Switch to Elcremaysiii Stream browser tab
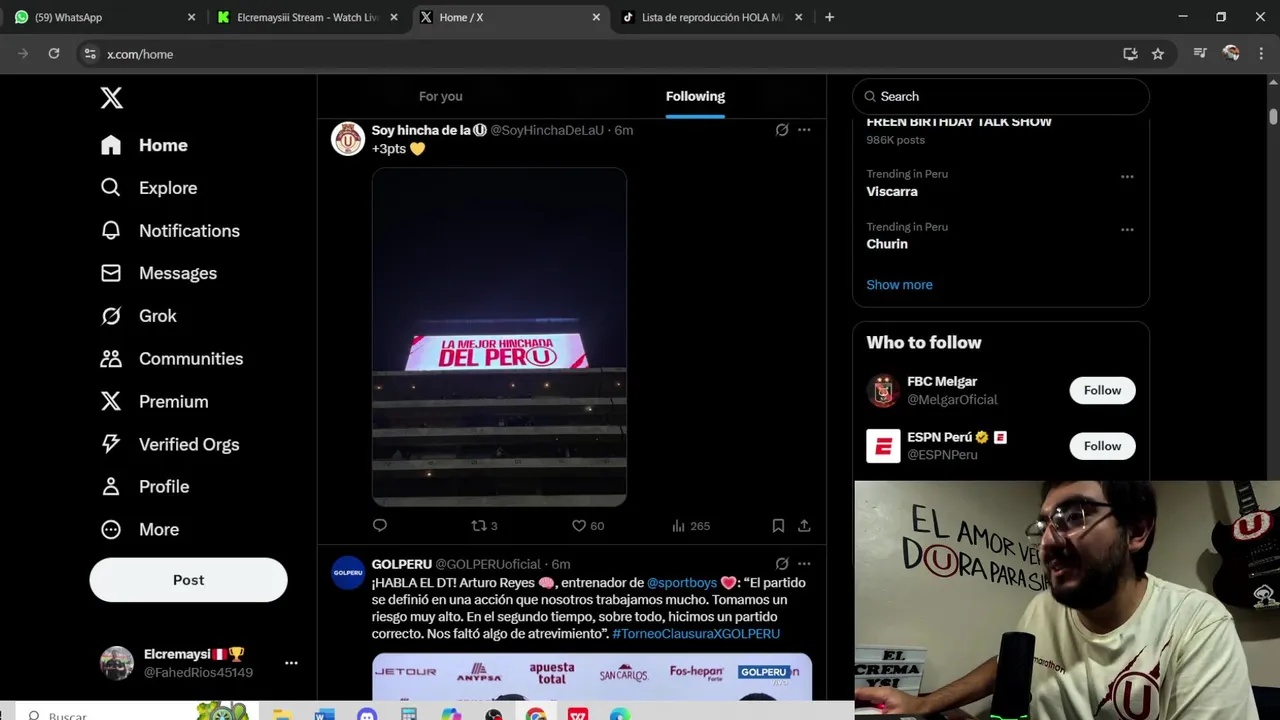 tap(305, 17)
